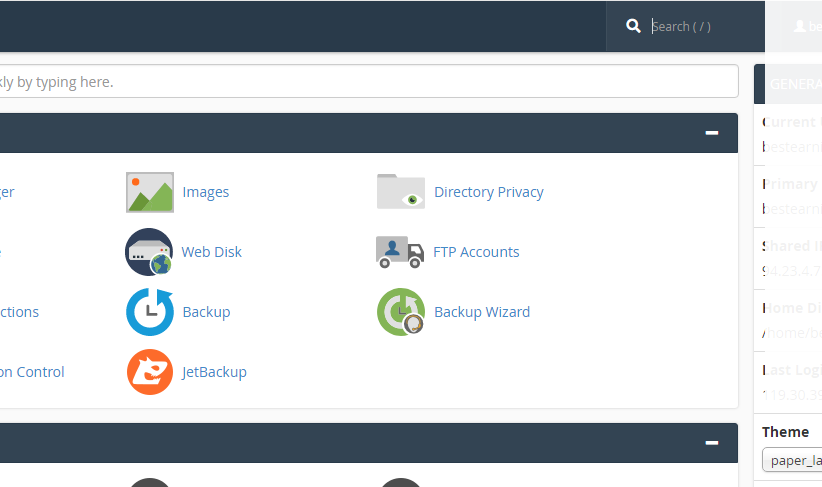Screen dimensions: 822x487
Task: Click the Web Disk drive icon
Action: tap(149, 252)
